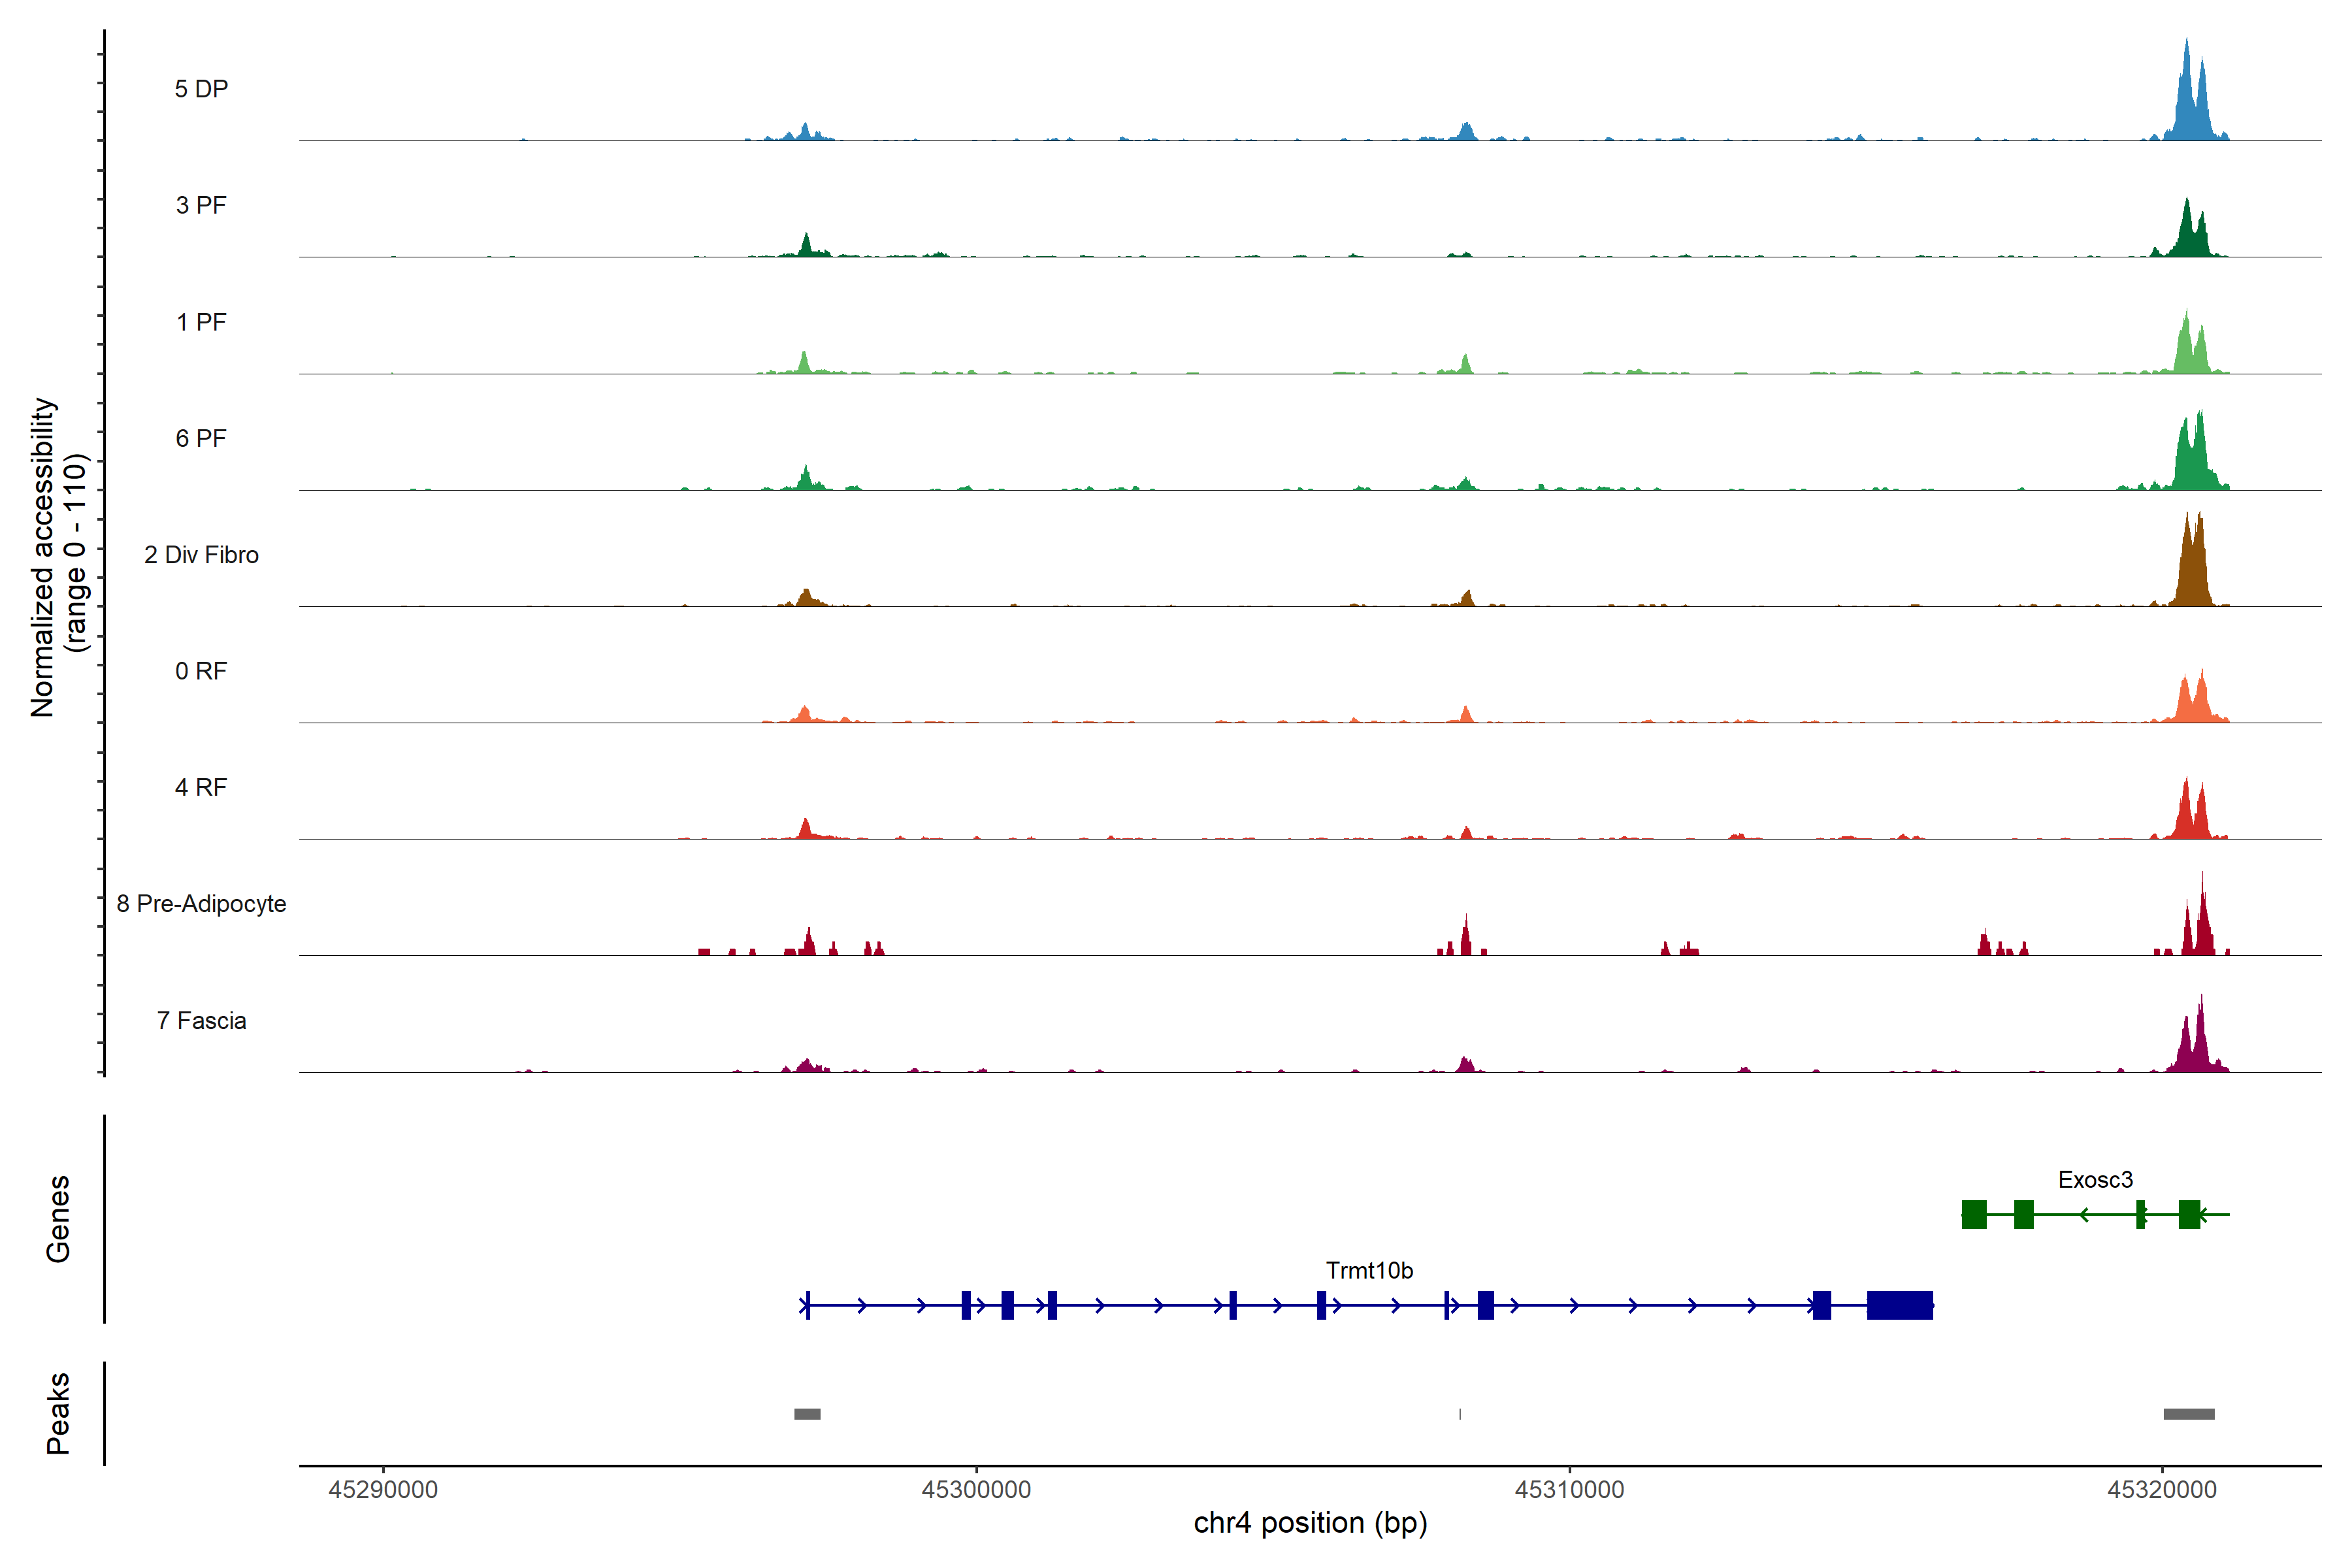
Task: Click the chr4 position (bp) axis title
Action: click(1310, 1524)
